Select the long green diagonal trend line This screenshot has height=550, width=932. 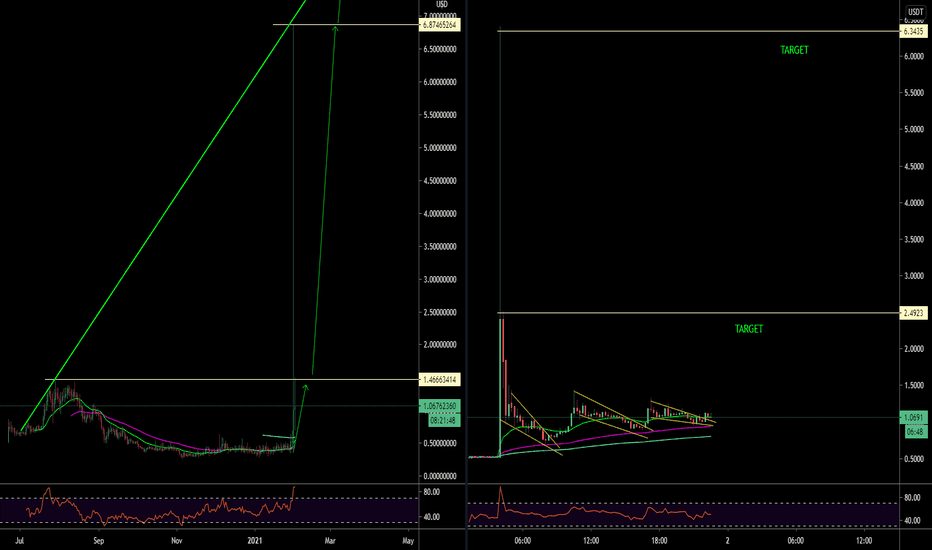pyautogui.click(x=163, y=215)
